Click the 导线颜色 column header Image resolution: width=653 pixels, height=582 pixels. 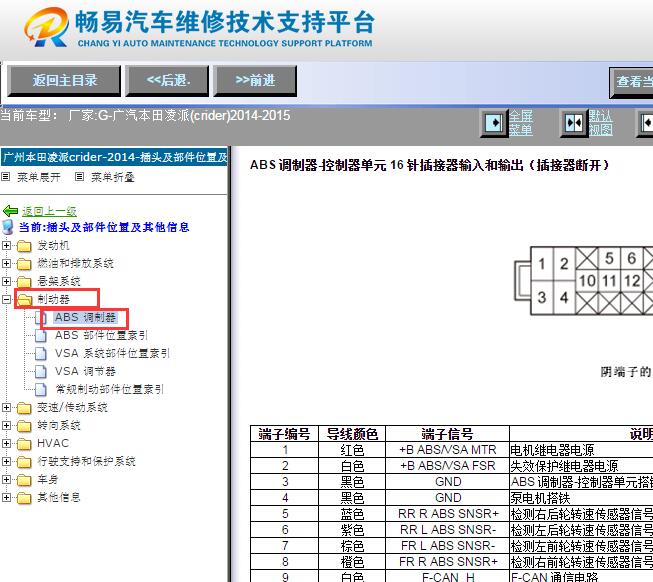tap(352, 434)
